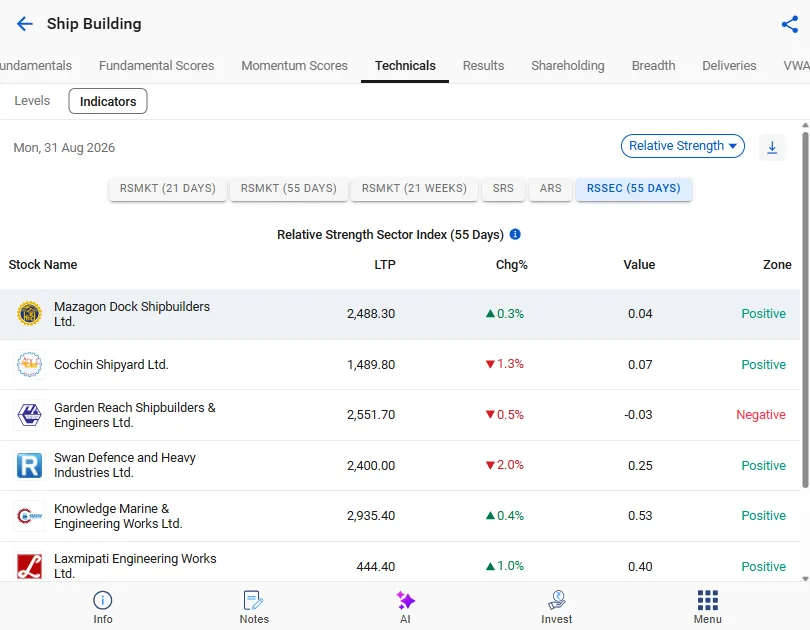The image size is (810, 630).
Task: Sort by Stock Name column header
Action: point(43,264)
